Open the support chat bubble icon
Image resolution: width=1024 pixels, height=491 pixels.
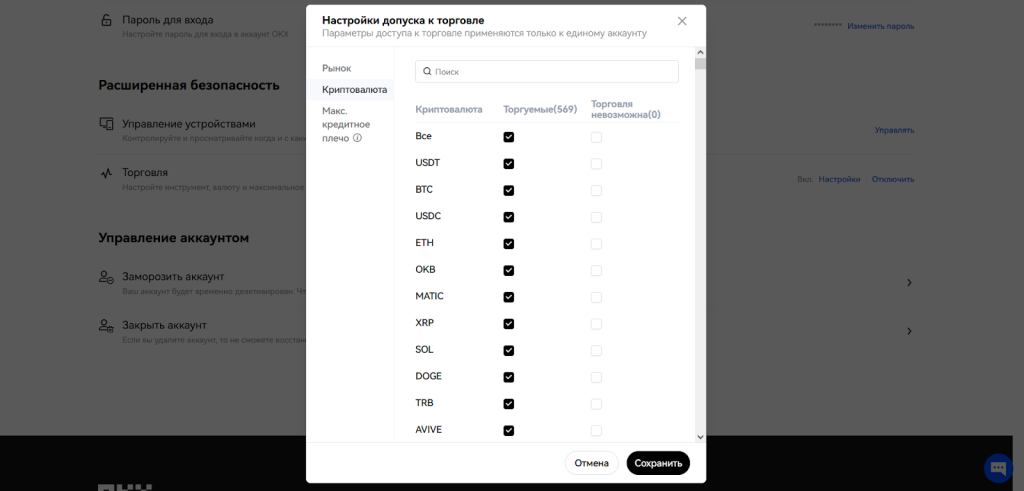point(998,467)
